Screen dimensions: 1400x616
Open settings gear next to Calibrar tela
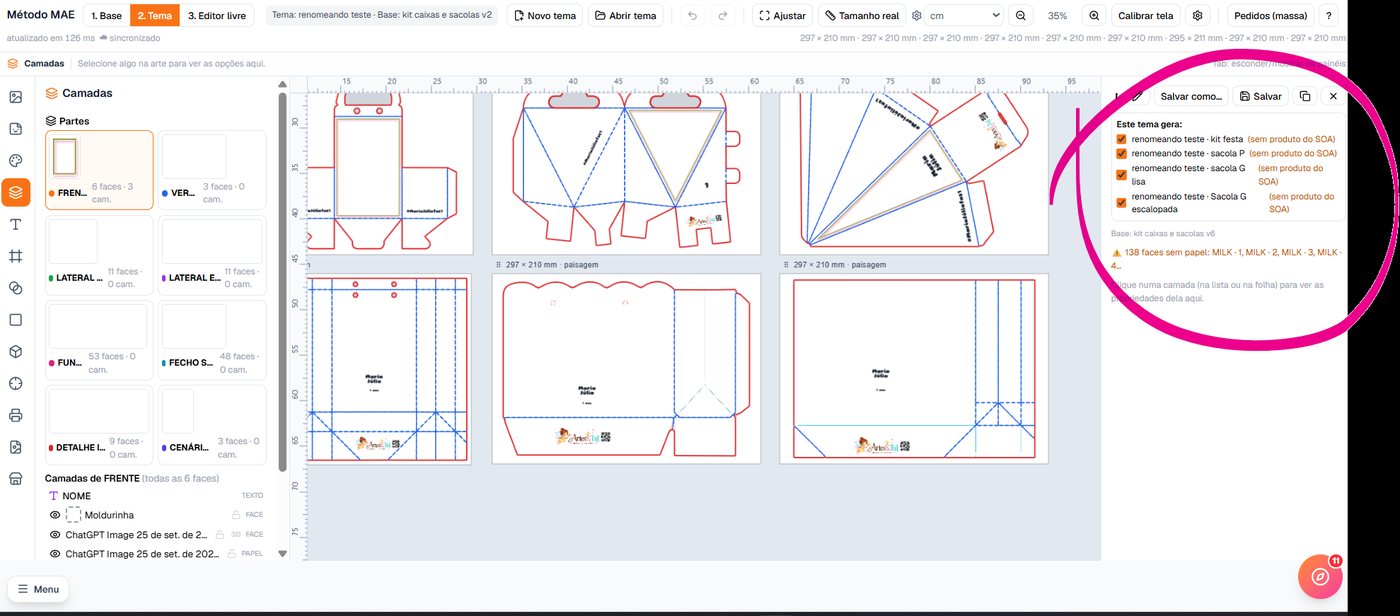[1198, 16]
